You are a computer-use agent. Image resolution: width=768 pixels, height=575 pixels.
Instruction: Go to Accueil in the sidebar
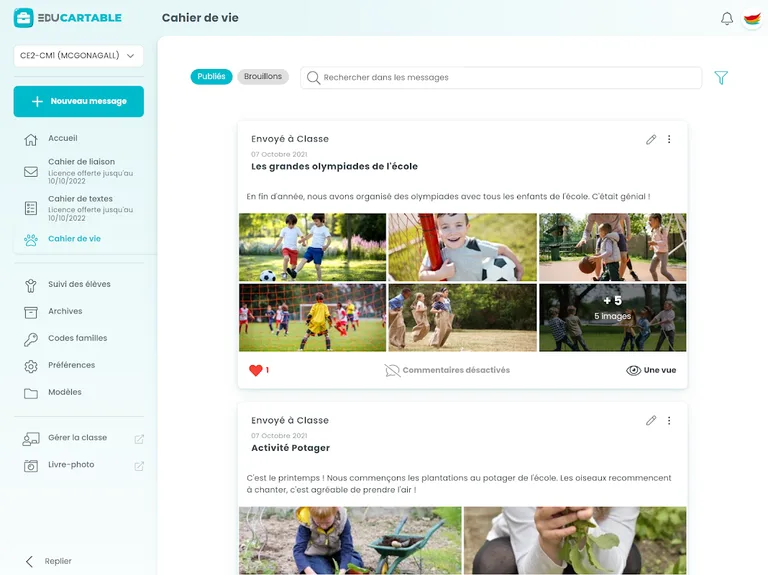[x=63, y=138]
